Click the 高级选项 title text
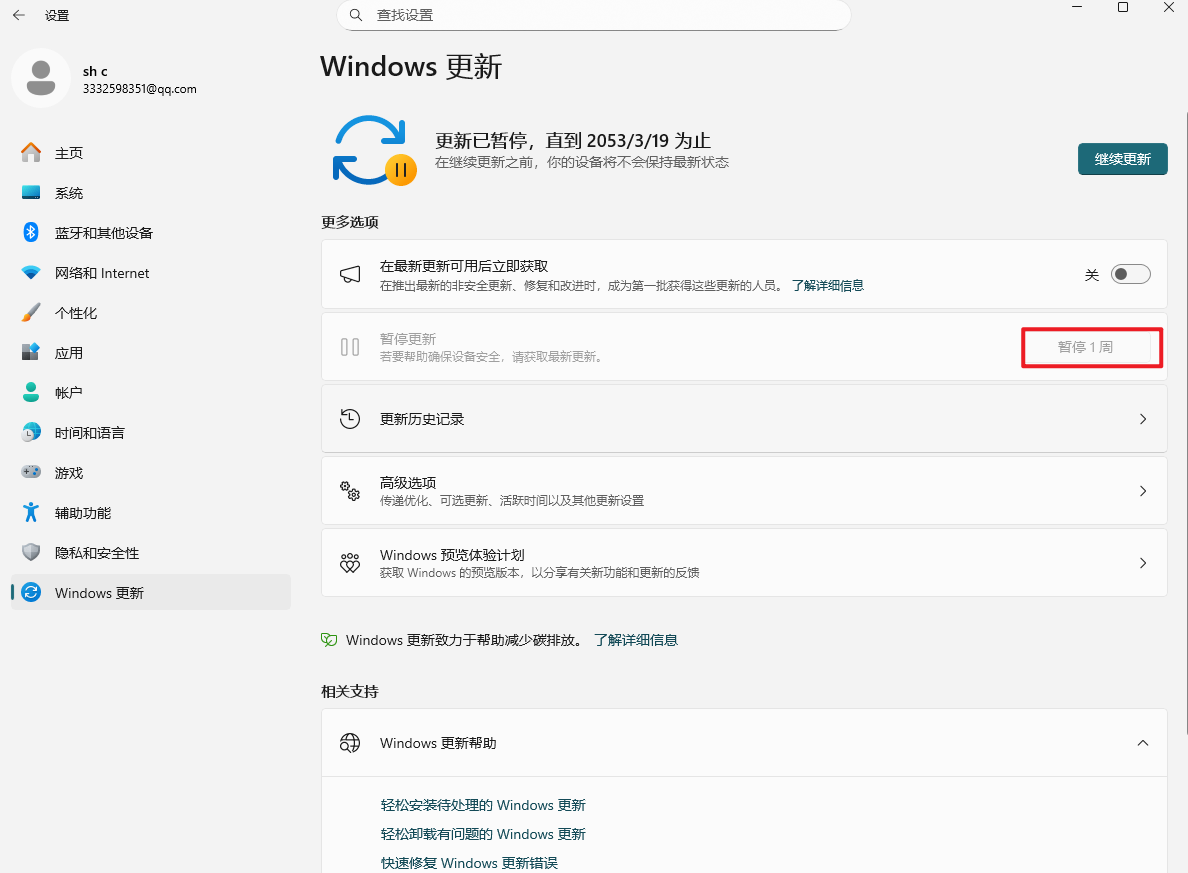Image resolution: width=1188 pixels, height=873 pixels. click(x=408, y=483)
